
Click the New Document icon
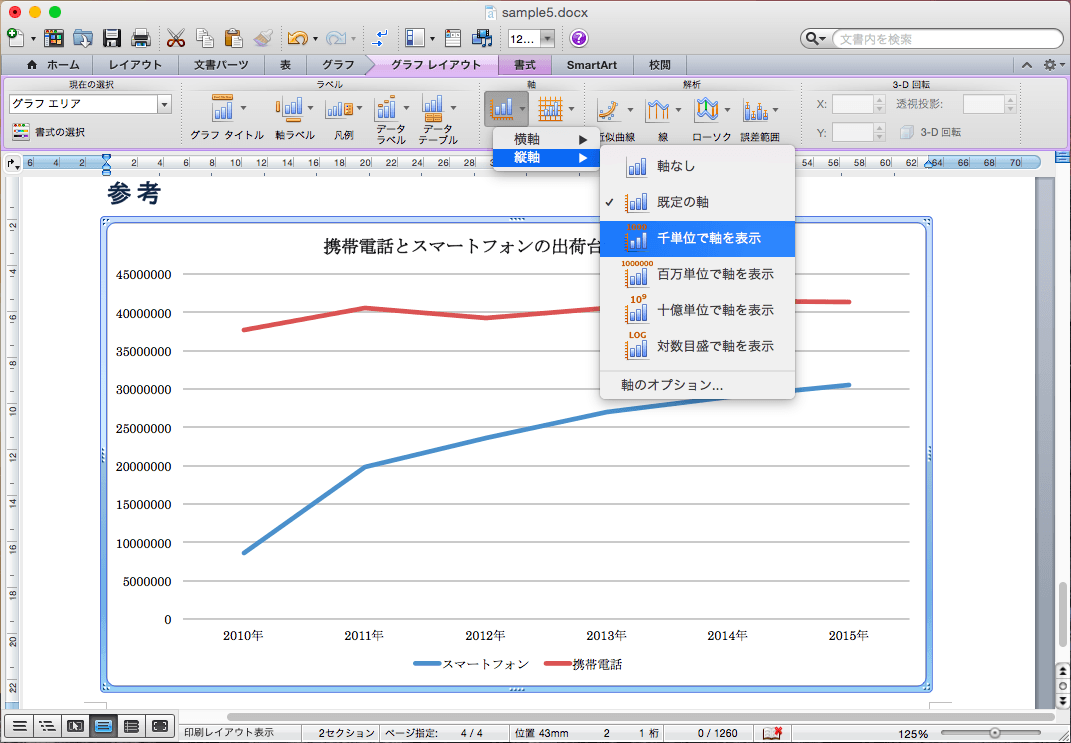pos(16,38)
